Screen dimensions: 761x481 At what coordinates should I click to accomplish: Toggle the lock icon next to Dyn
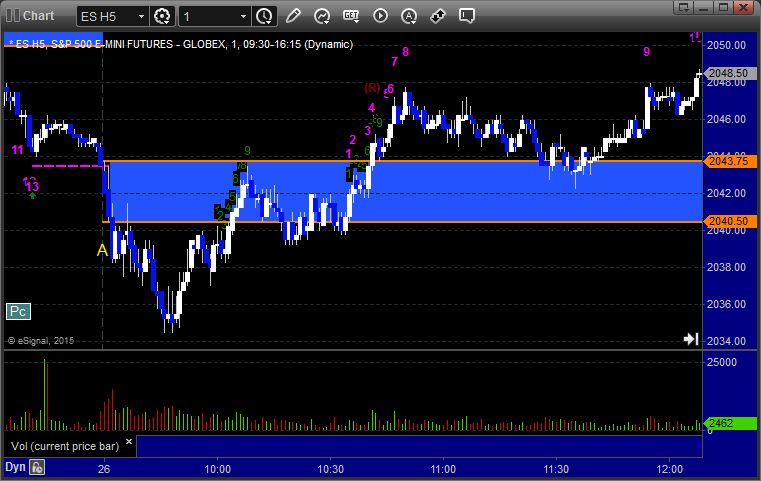(37, 467)
